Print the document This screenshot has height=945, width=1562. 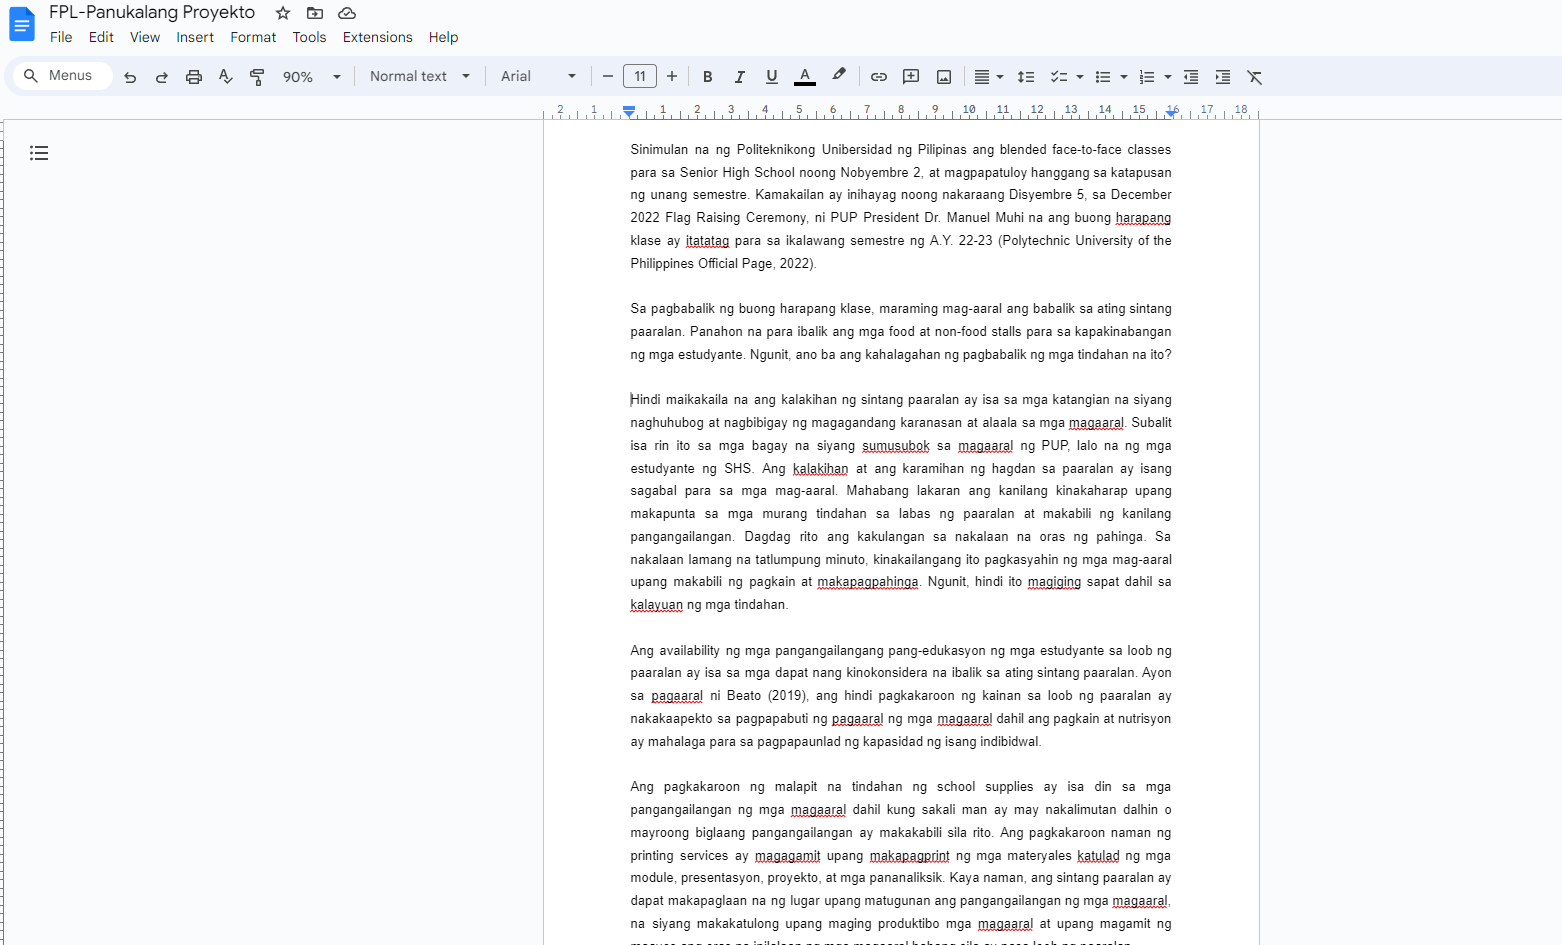[x=194, y=77]
